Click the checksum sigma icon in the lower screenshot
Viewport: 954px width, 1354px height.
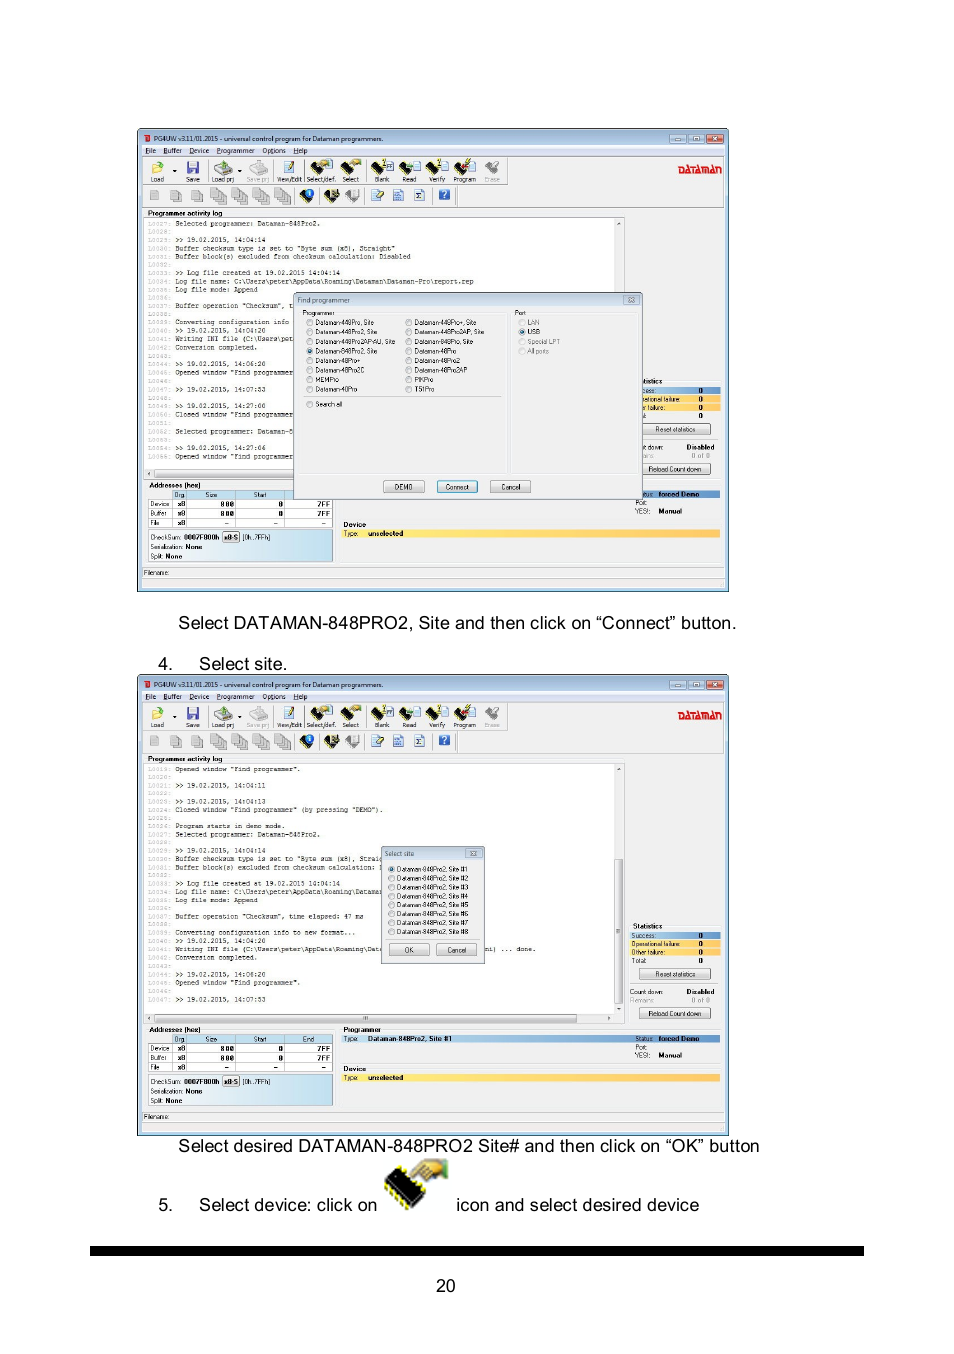[419, 741]
